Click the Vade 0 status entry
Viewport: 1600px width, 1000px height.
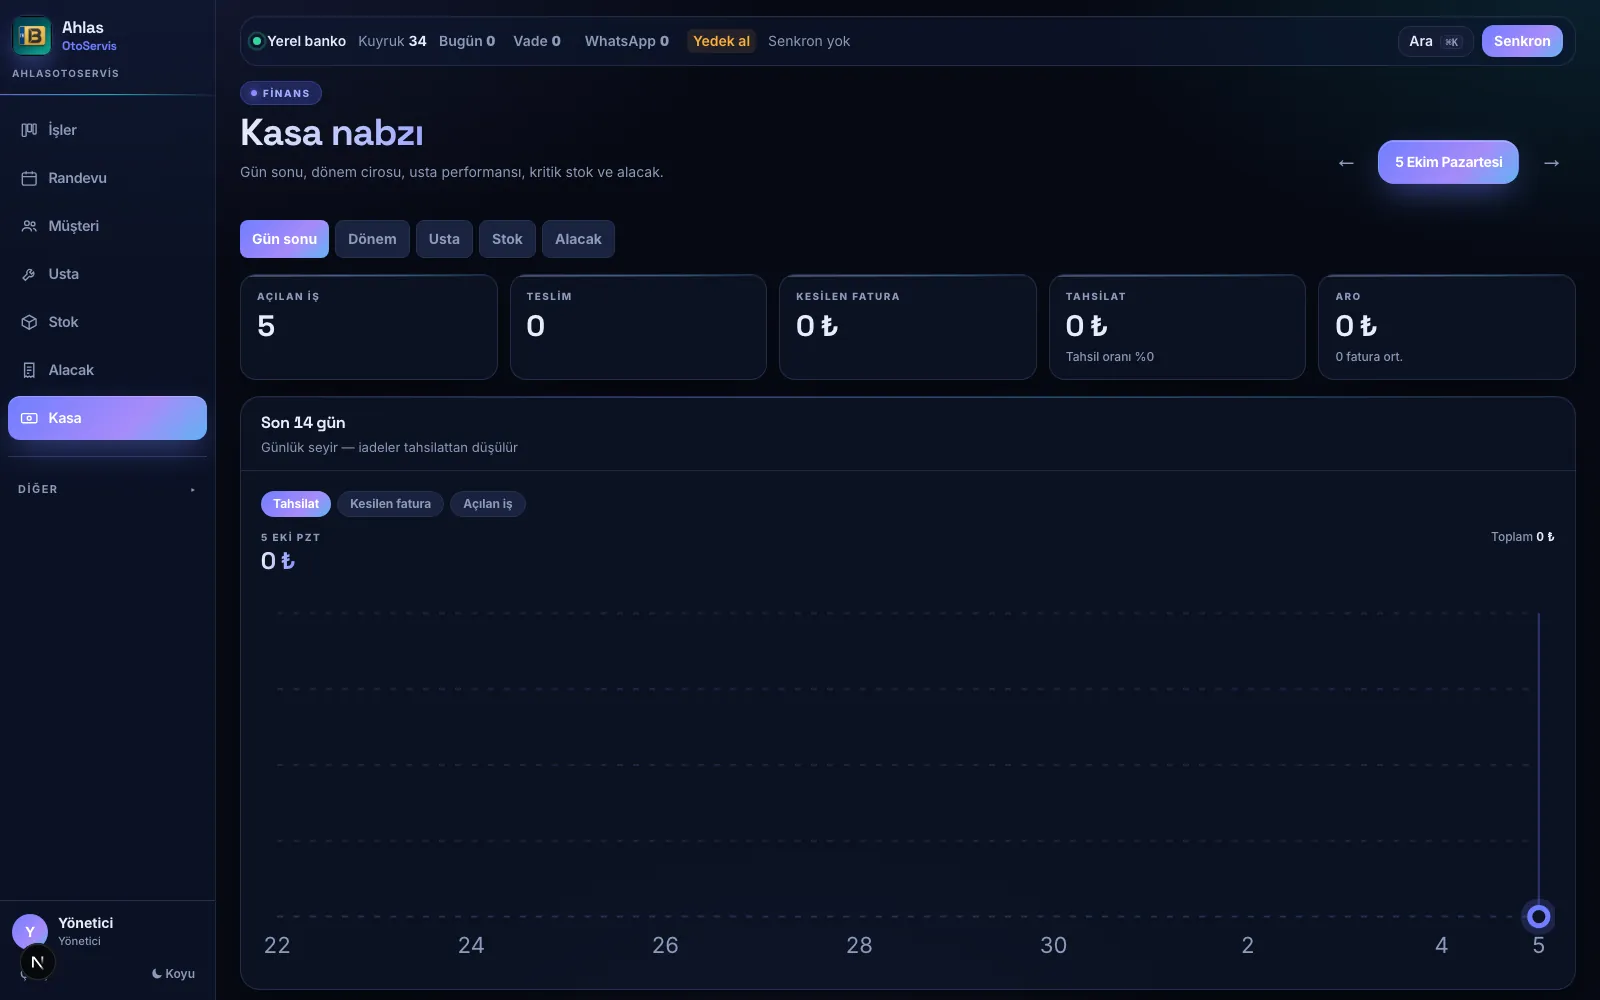[x=537, y=41]
